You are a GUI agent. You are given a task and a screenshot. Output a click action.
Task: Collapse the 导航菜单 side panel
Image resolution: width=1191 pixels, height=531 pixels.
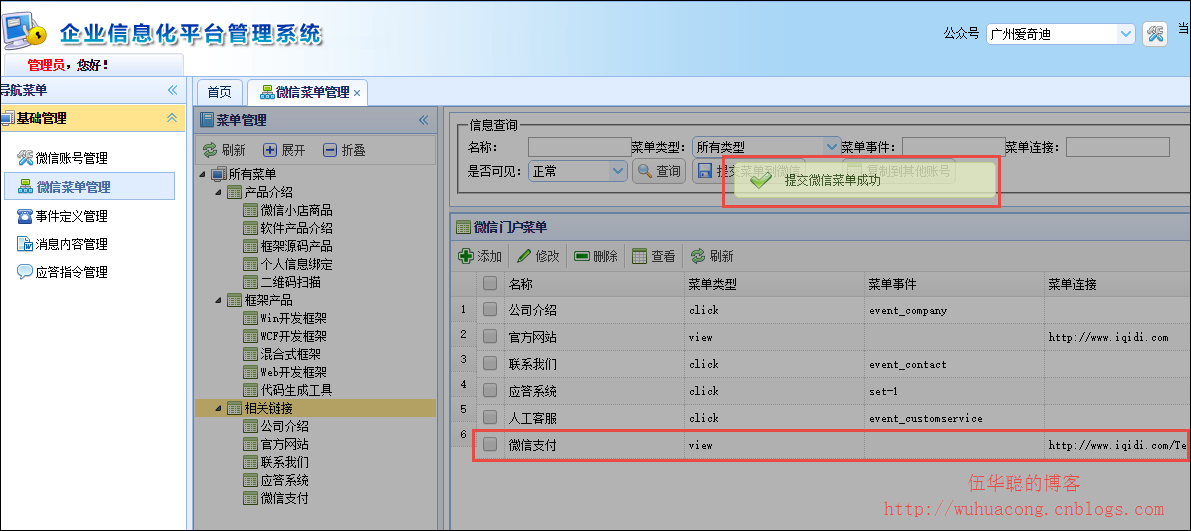[172, 90]
